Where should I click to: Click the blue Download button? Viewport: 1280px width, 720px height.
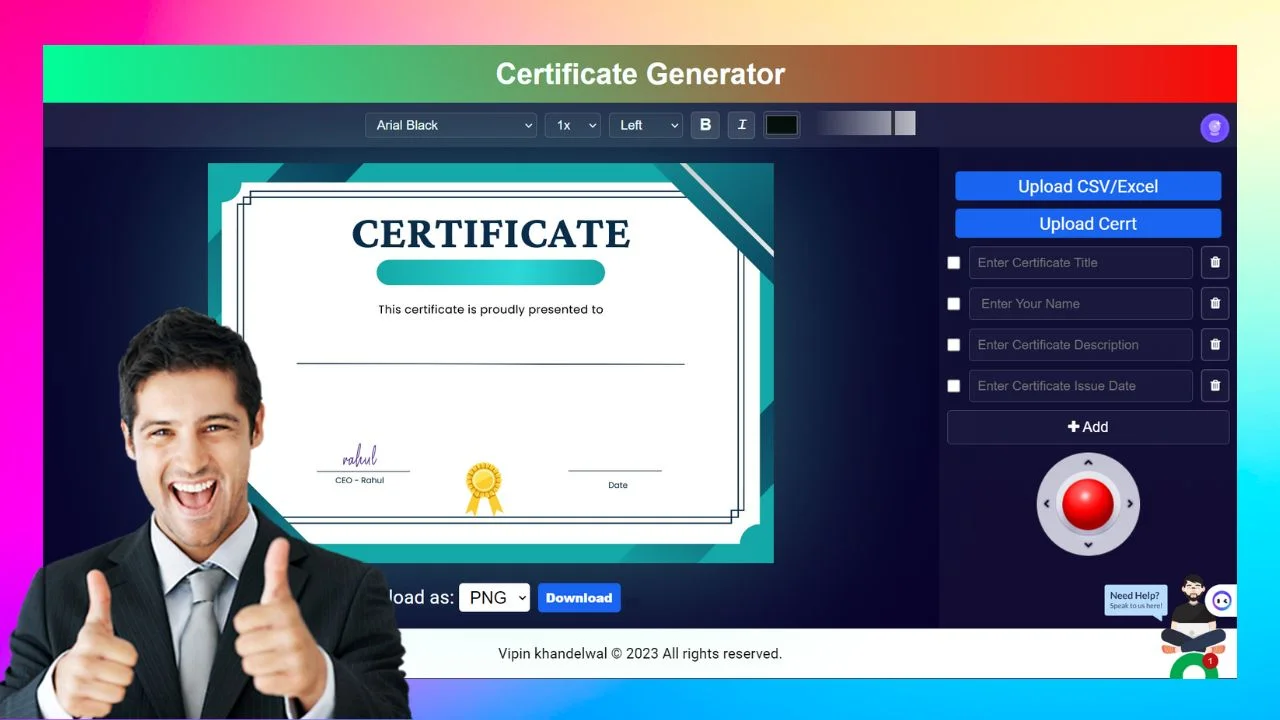click(x=579, y=598)
